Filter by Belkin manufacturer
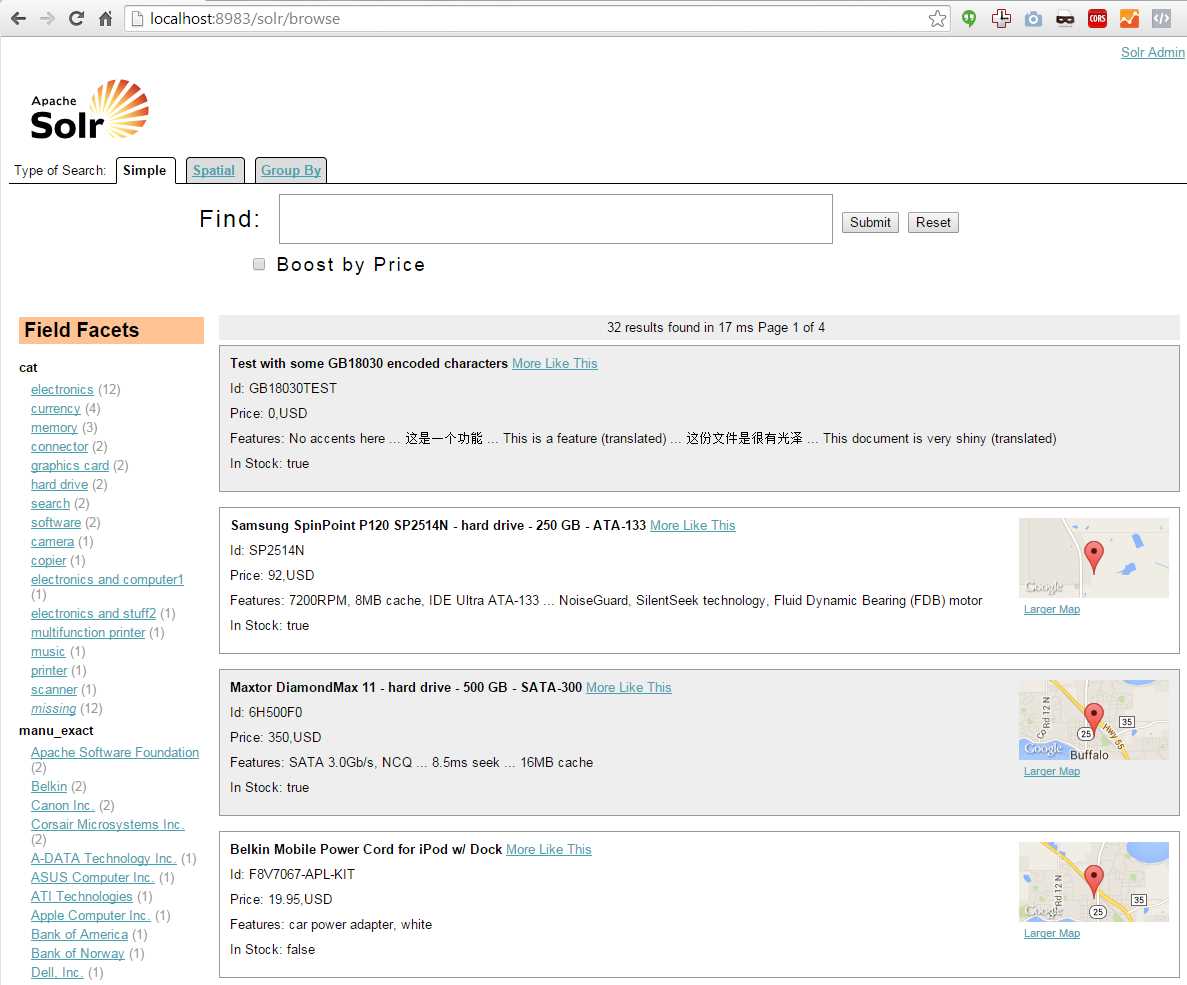The height and width of the screenshot is (985, 1187). tap(48, 787)
